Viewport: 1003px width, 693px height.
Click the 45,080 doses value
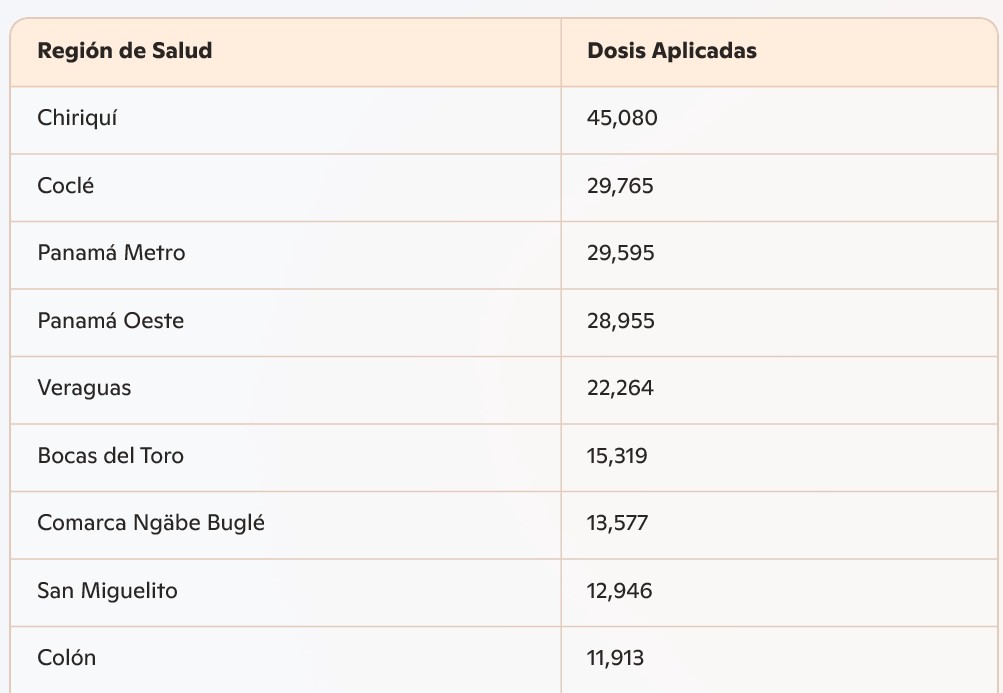pos(622,119)
